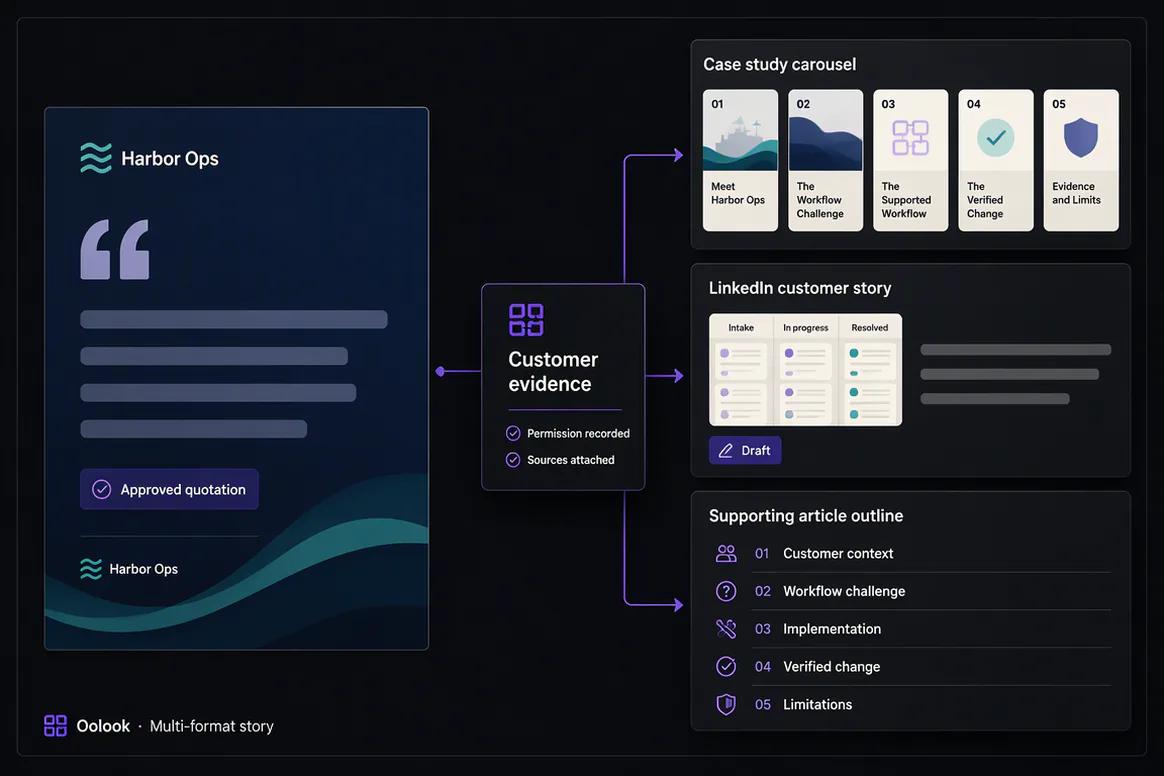
Task: Open carousel card 04 The Verified Change
Action: [995, 160]
